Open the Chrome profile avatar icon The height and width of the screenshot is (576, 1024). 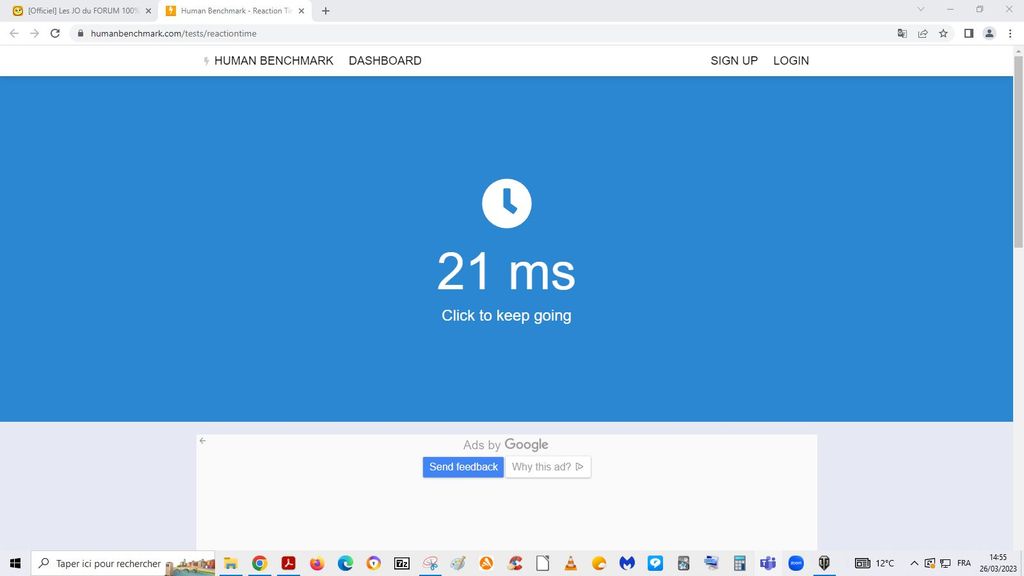pyautogui.click(x=989, y=33)
